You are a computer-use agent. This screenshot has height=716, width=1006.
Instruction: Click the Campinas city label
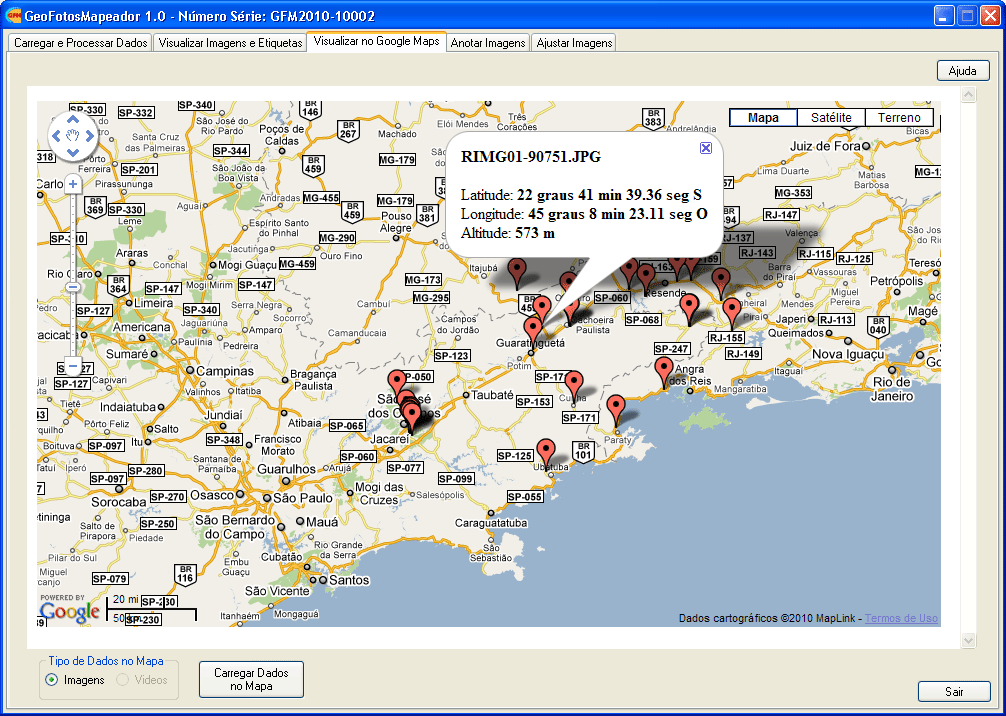pyautogui.click(x=225, y=371)
